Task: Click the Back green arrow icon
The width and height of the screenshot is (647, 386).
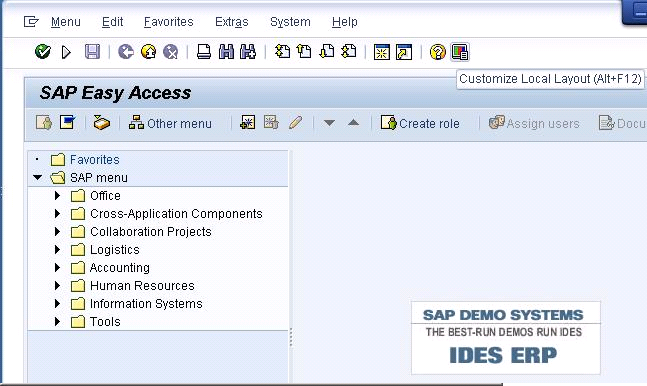Action: [125, 52]
